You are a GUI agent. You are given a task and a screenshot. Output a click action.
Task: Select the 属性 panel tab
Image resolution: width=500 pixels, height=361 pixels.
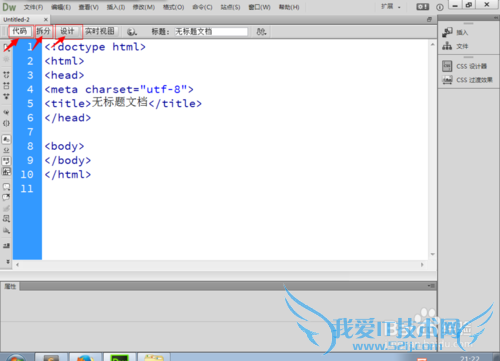click(x=10, y=286)
